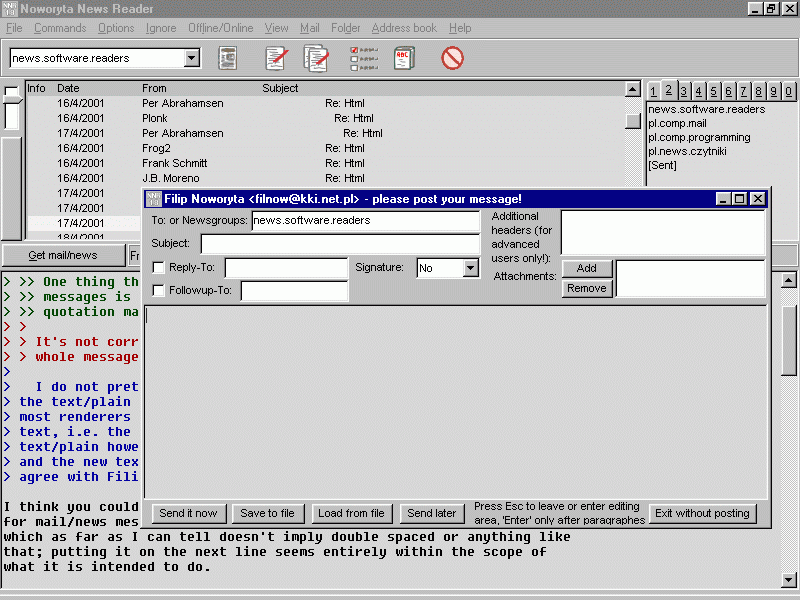This screenshot has width=800, height=600.
Task: Open the Commands menu
Action: [x=60, y=28]
